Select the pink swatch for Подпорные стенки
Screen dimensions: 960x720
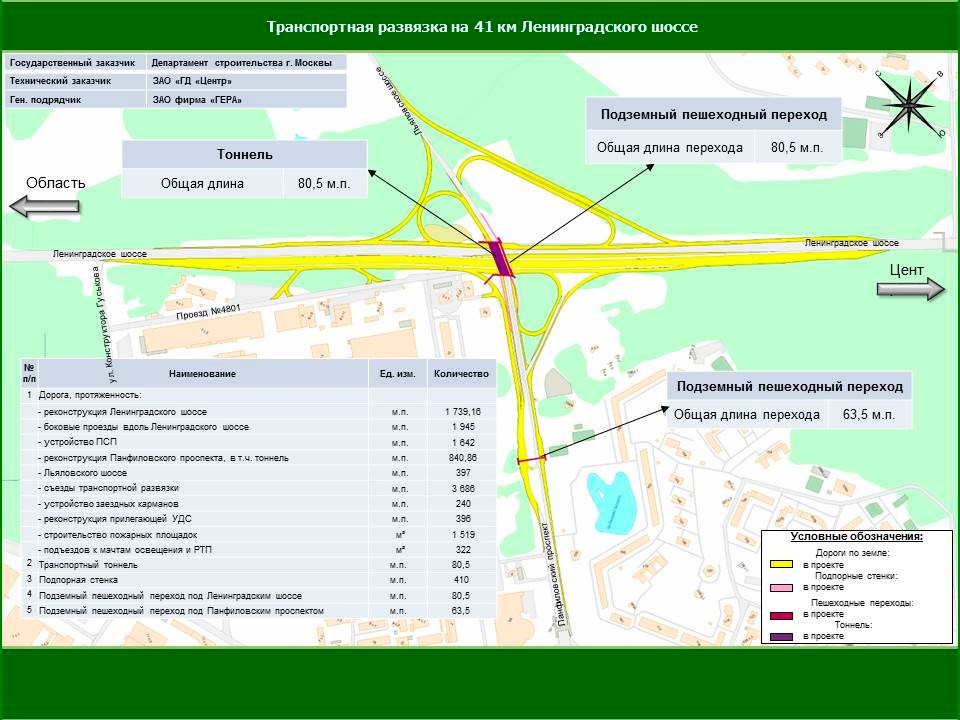point(781,588)
